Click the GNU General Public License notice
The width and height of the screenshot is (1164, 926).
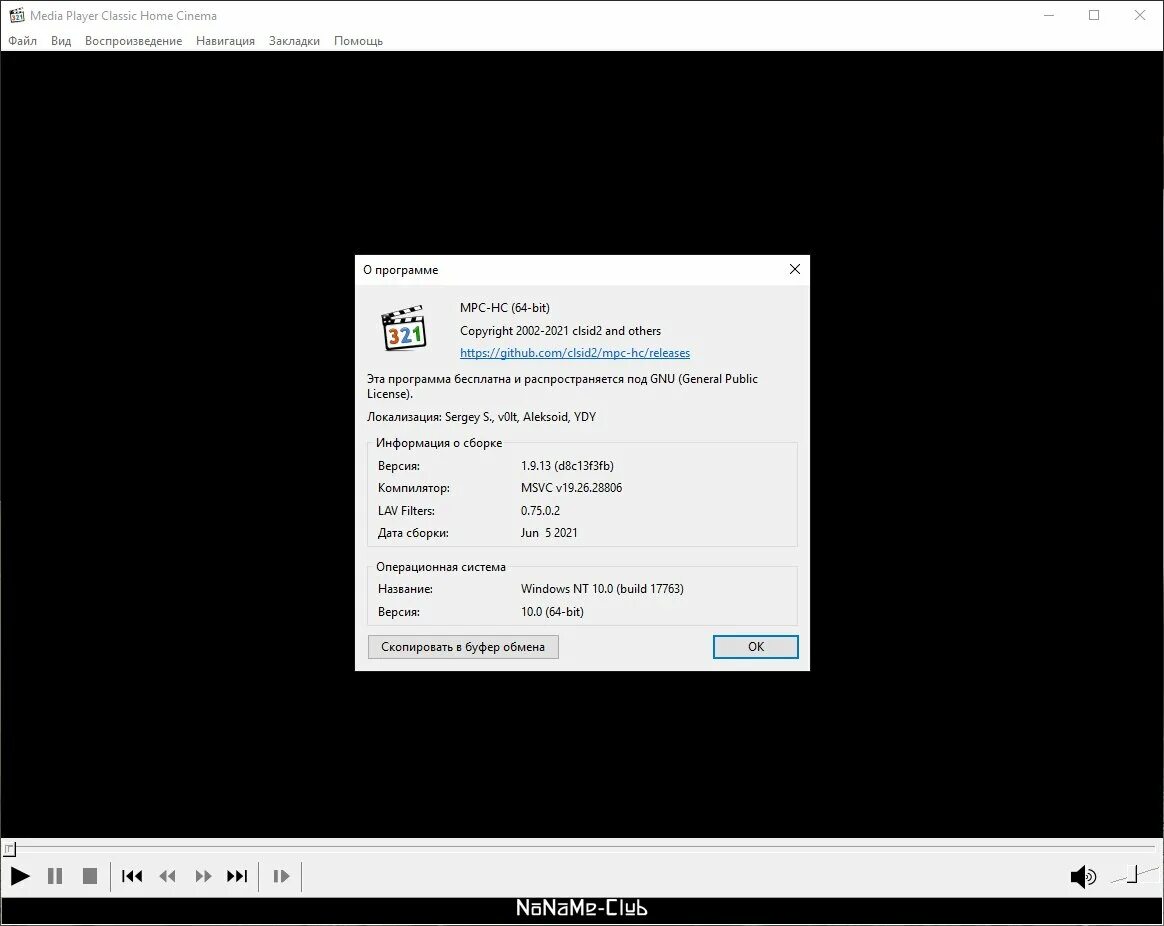click(562, 386)
